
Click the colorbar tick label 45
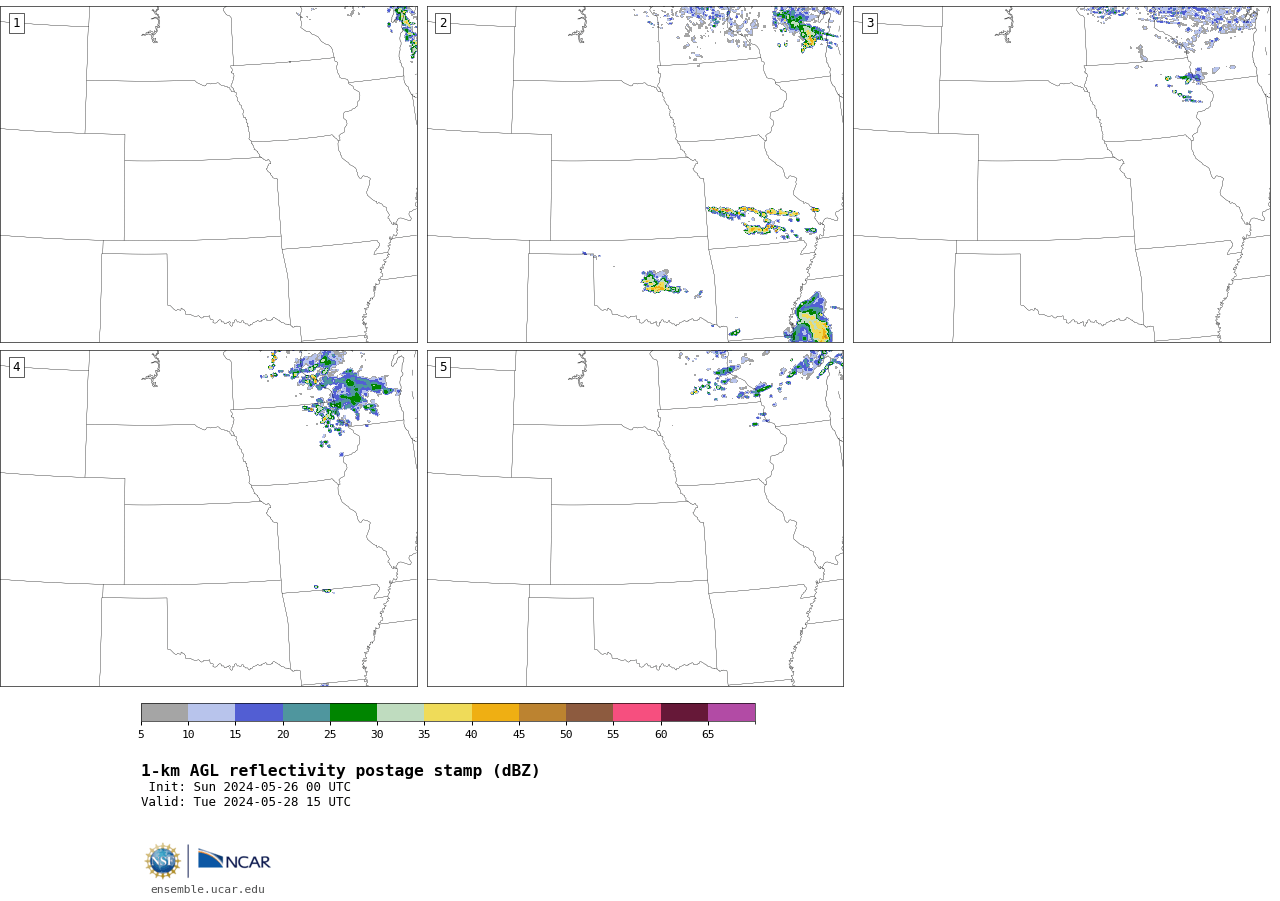(x=519, y=735)
